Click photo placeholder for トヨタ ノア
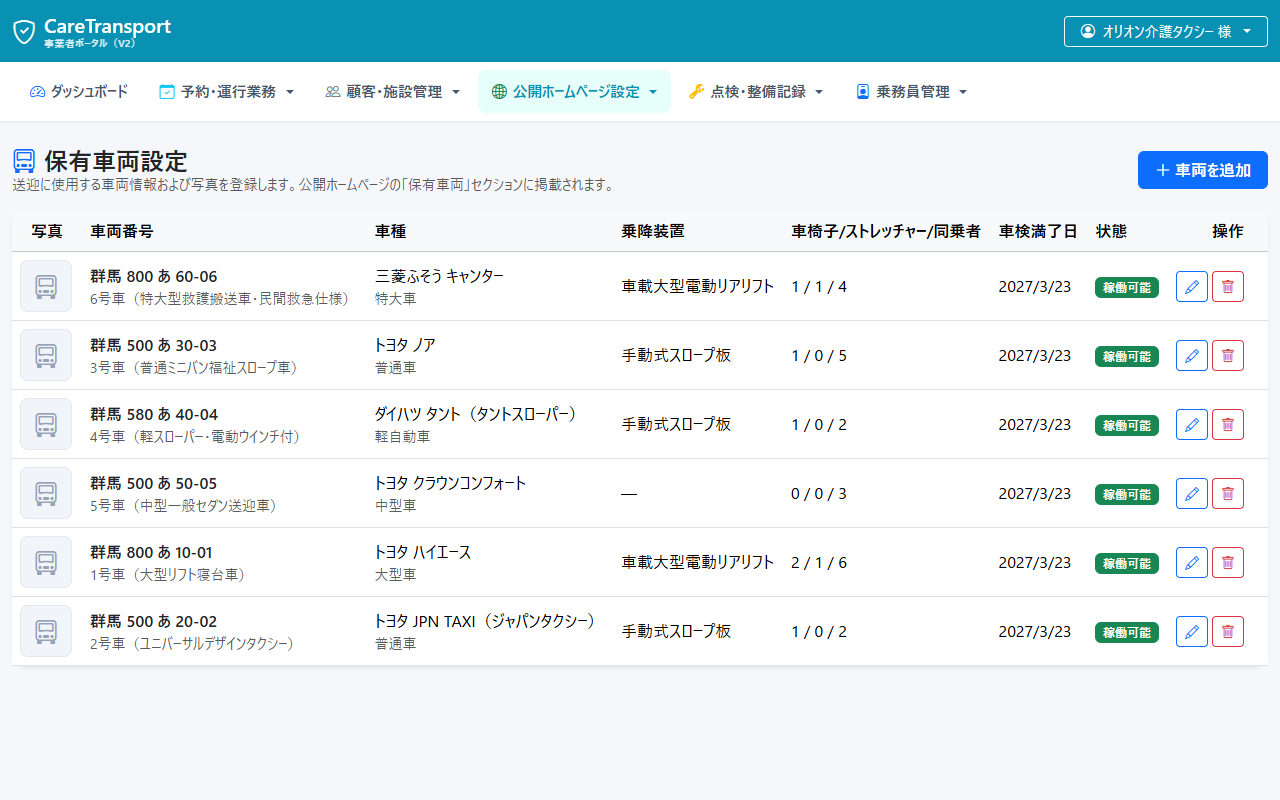 pos(46,356)
